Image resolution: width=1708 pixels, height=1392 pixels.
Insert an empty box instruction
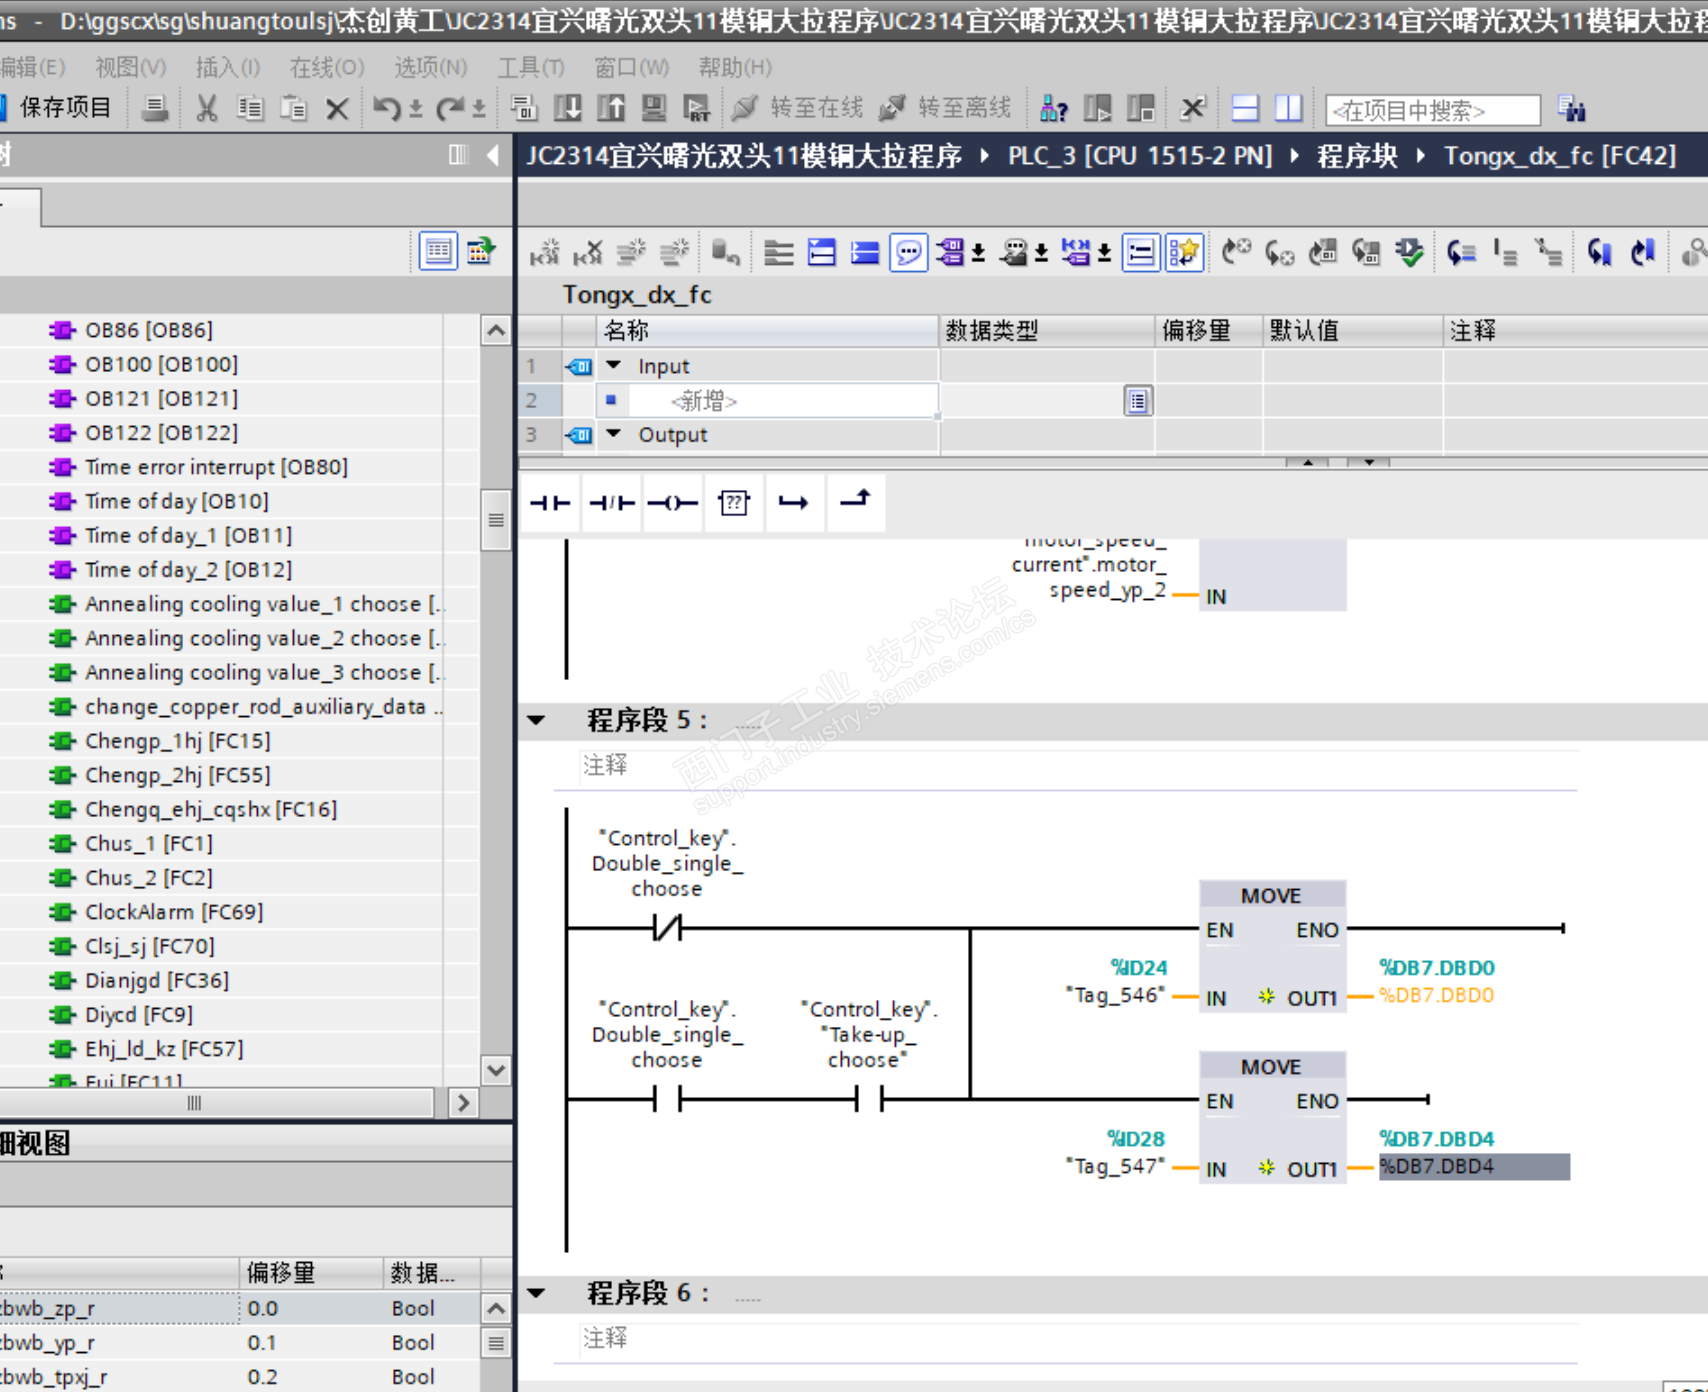pyautogui.click(x=733, y=503)
